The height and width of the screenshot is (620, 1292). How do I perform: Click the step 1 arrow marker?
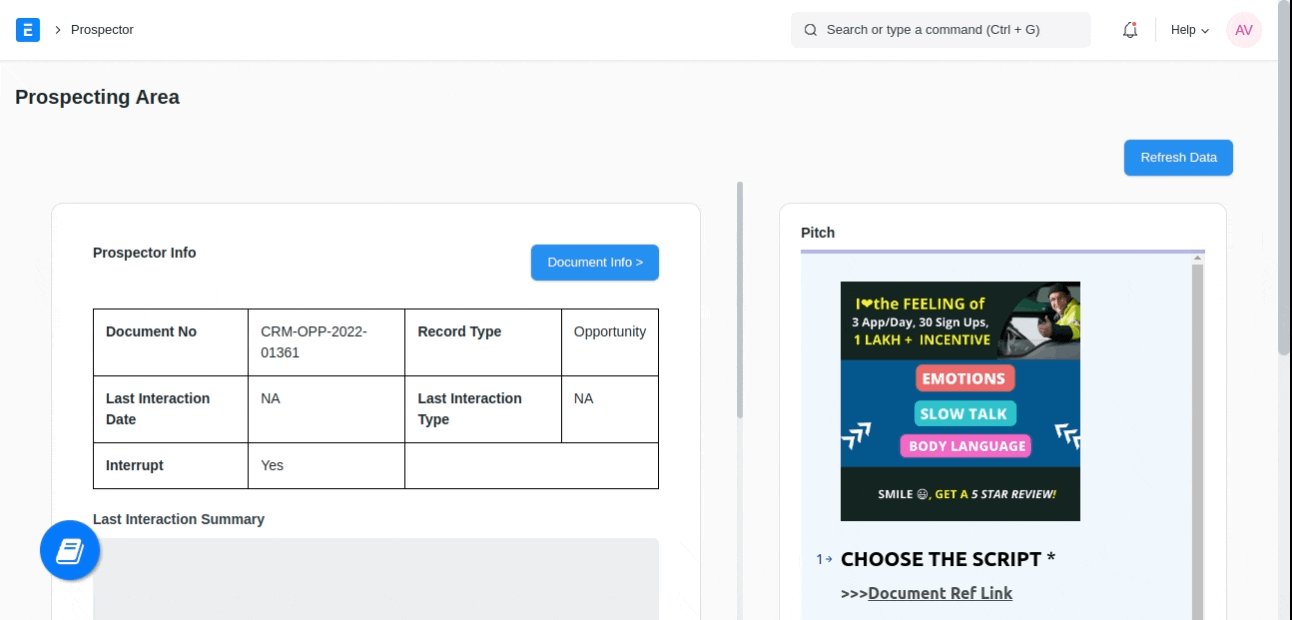(x=824, y=559)
